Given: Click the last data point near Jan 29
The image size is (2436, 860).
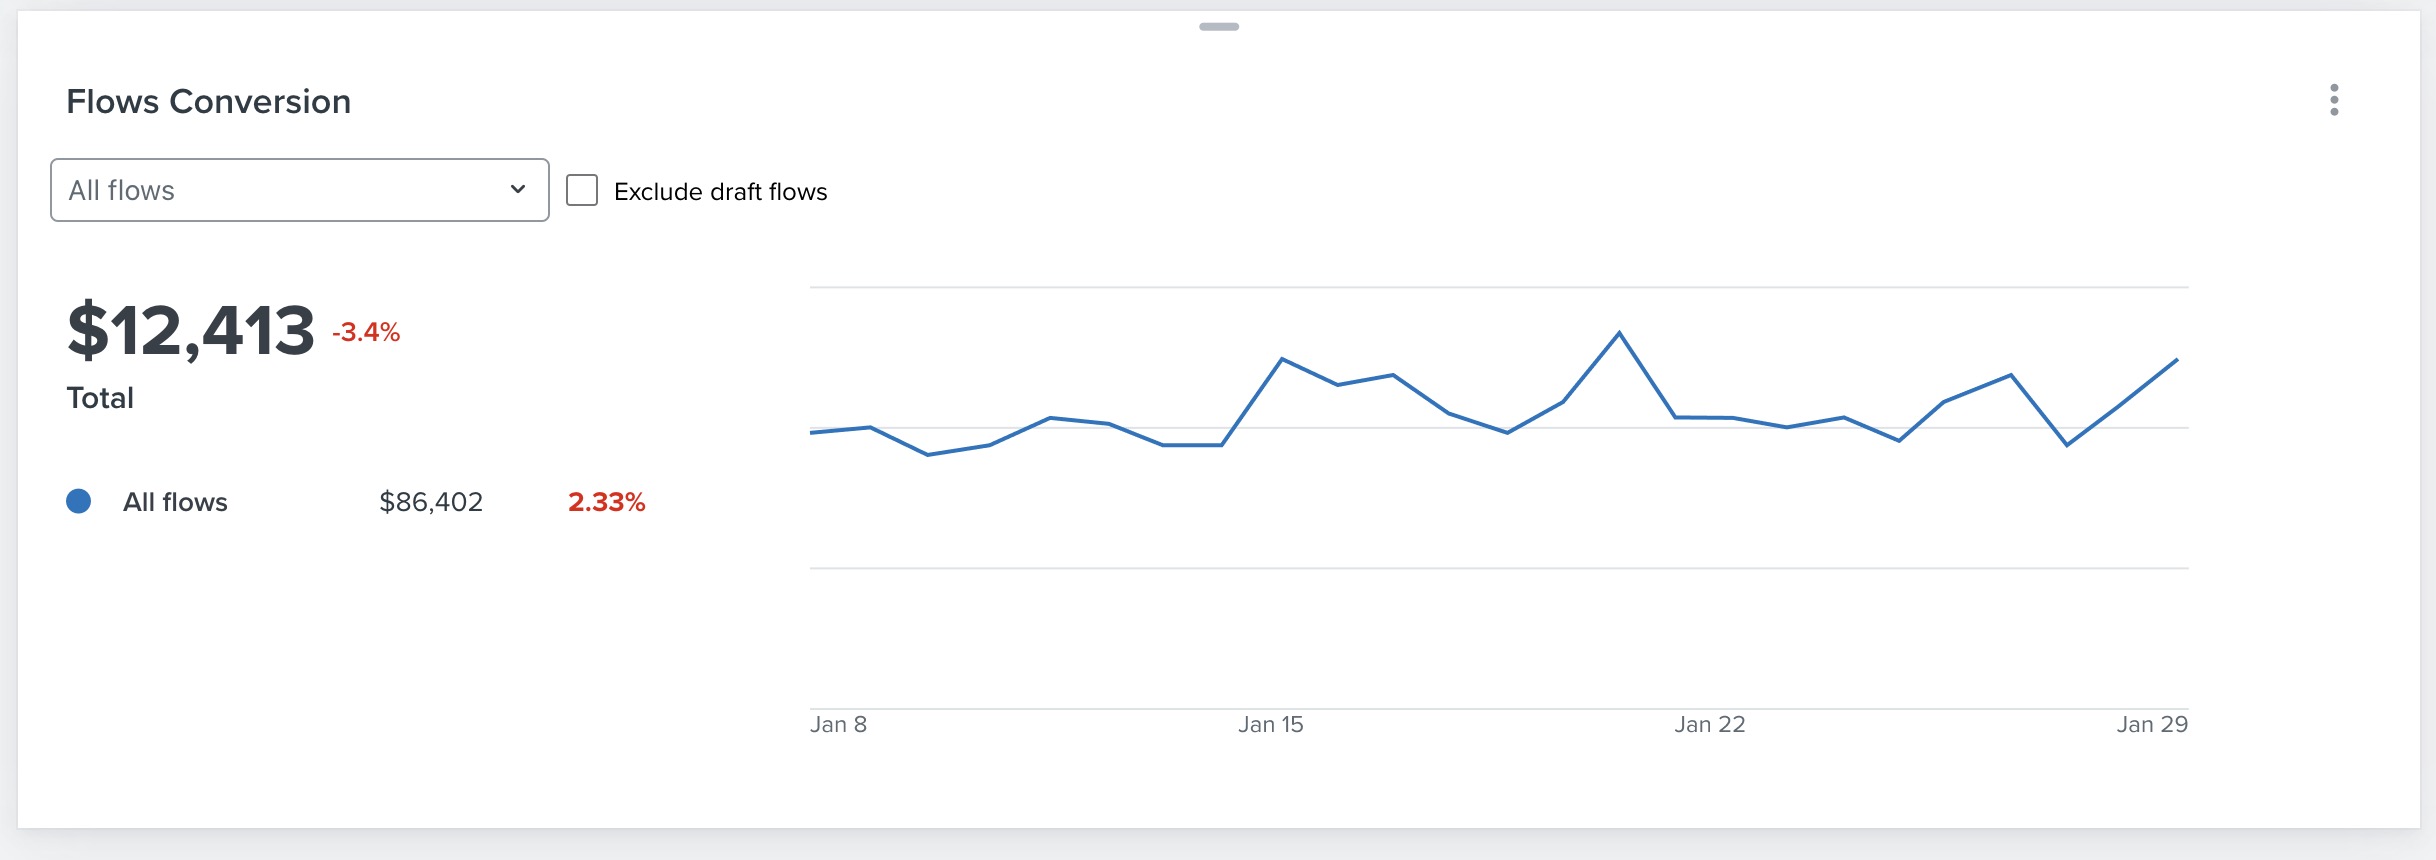Looking at the screenshot, I should (x=2179, y=359).
